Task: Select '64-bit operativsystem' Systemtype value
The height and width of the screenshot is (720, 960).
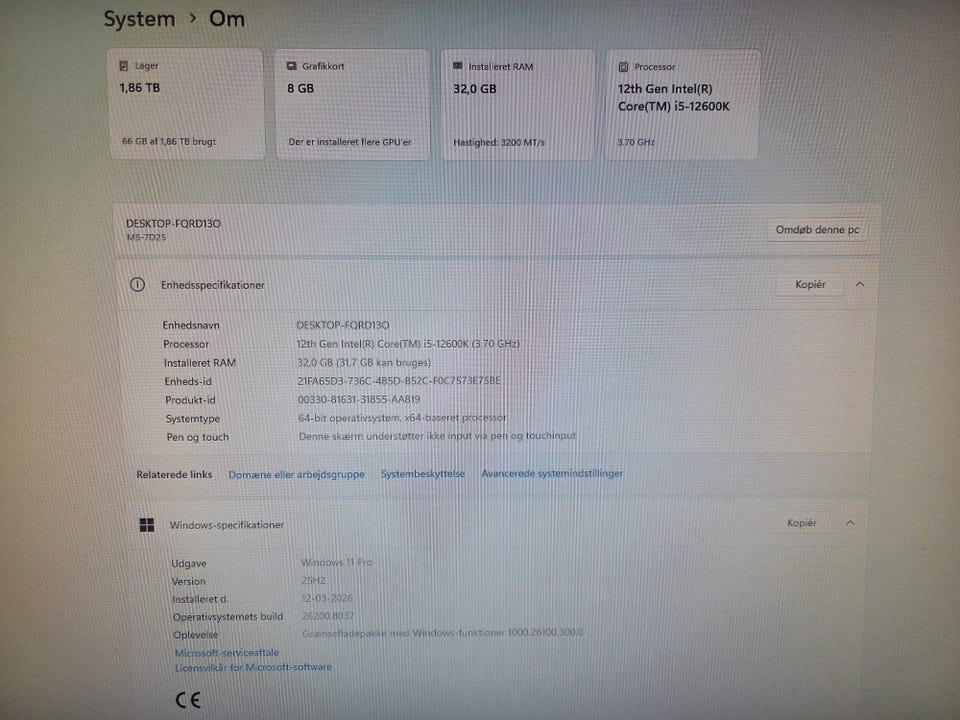Action: (x=402, y=418)
